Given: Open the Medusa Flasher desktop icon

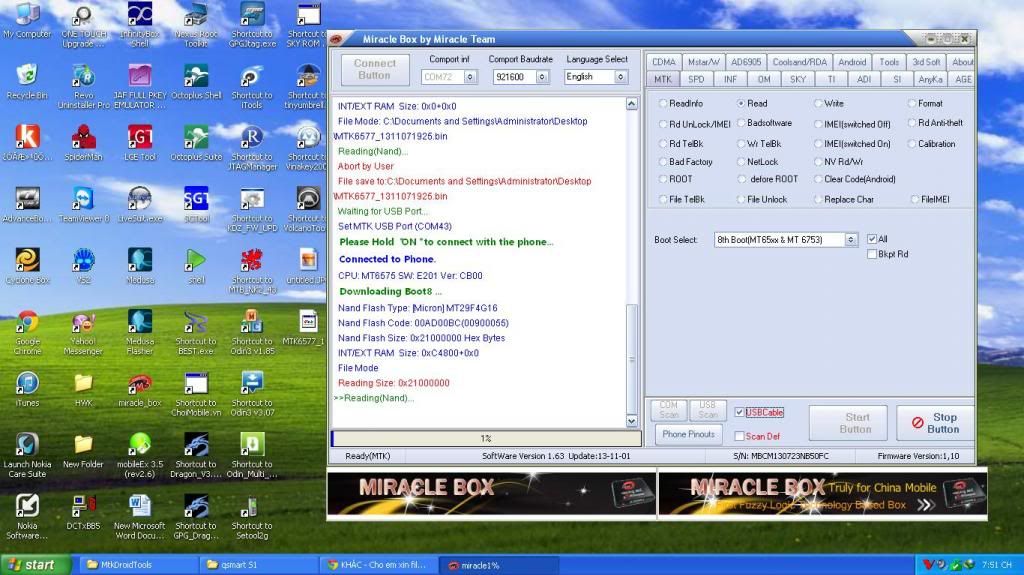Looking at the screenshot, I should pyautogui.click(x=140, y=333).
